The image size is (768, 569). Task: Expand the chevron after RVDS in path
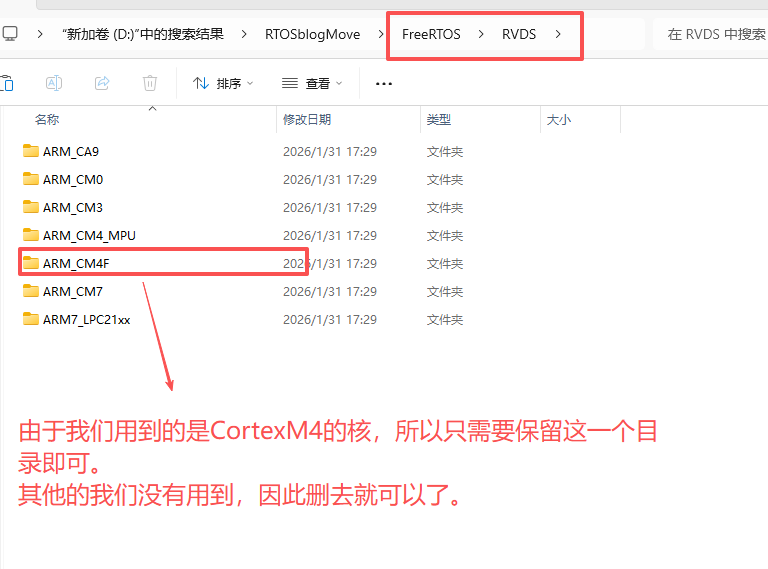coord(558,34)
